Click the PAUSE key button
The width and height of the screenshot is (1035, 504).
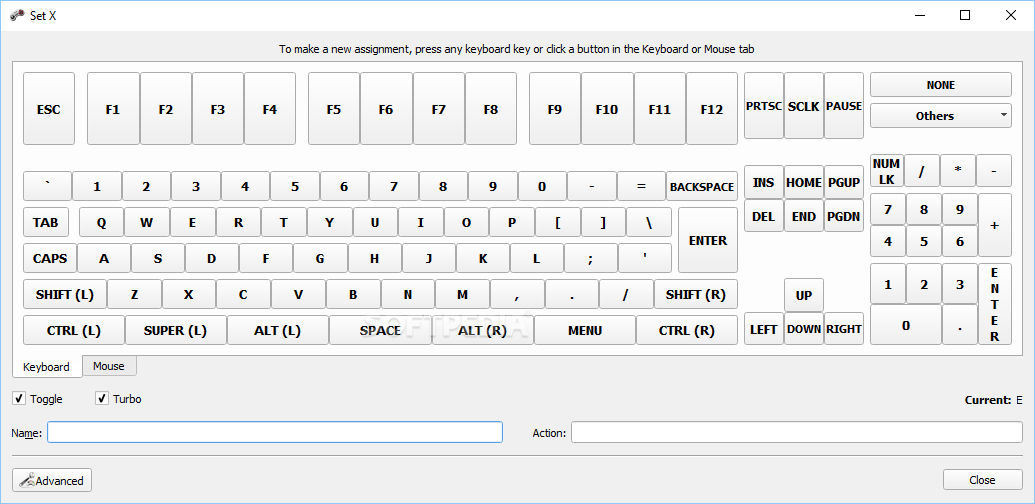(x=844, y=106)
